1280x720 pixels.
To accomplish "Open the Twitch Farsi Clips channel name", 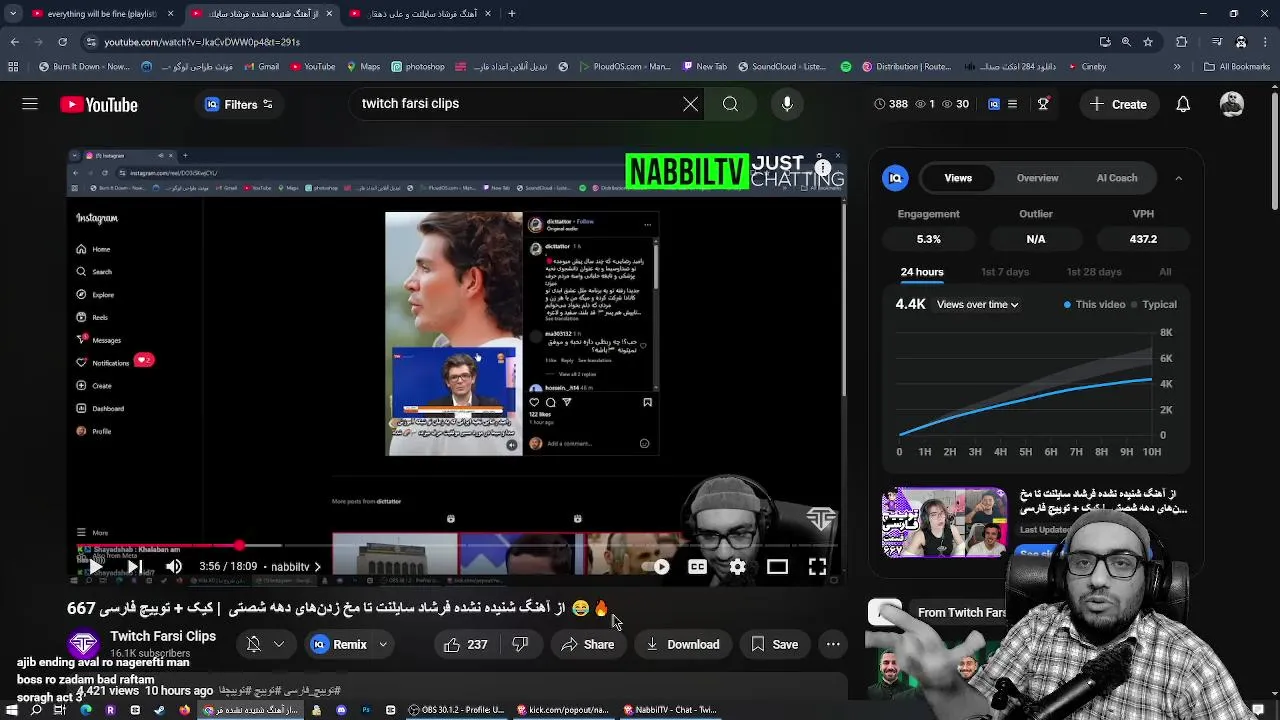I will click(x=163, y=636).
